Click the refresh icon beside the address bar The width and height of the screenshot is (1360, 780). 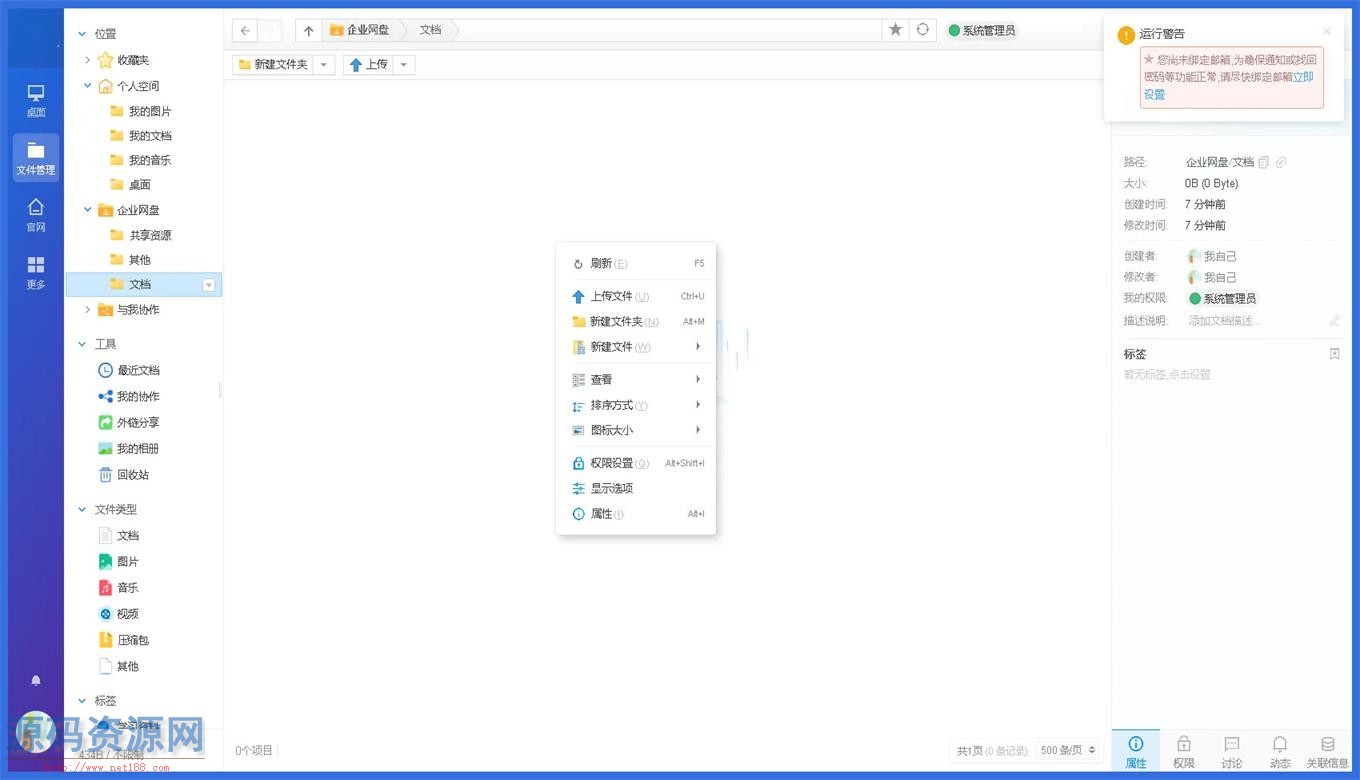point(921,30)
